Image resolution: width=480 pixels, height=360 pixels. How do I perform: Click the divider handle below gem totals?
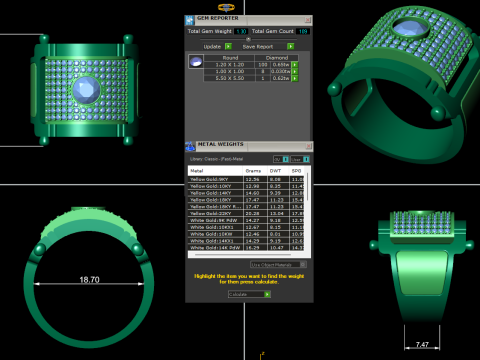(248, 39)
